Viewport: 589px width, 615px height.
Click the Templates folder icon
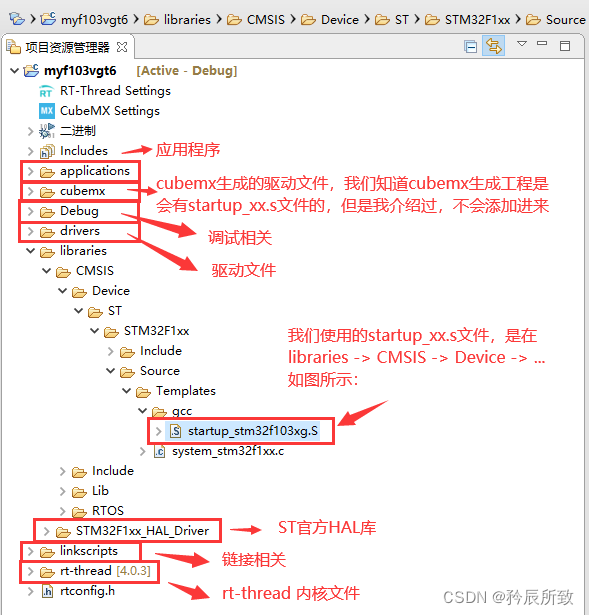click(143, 392)
